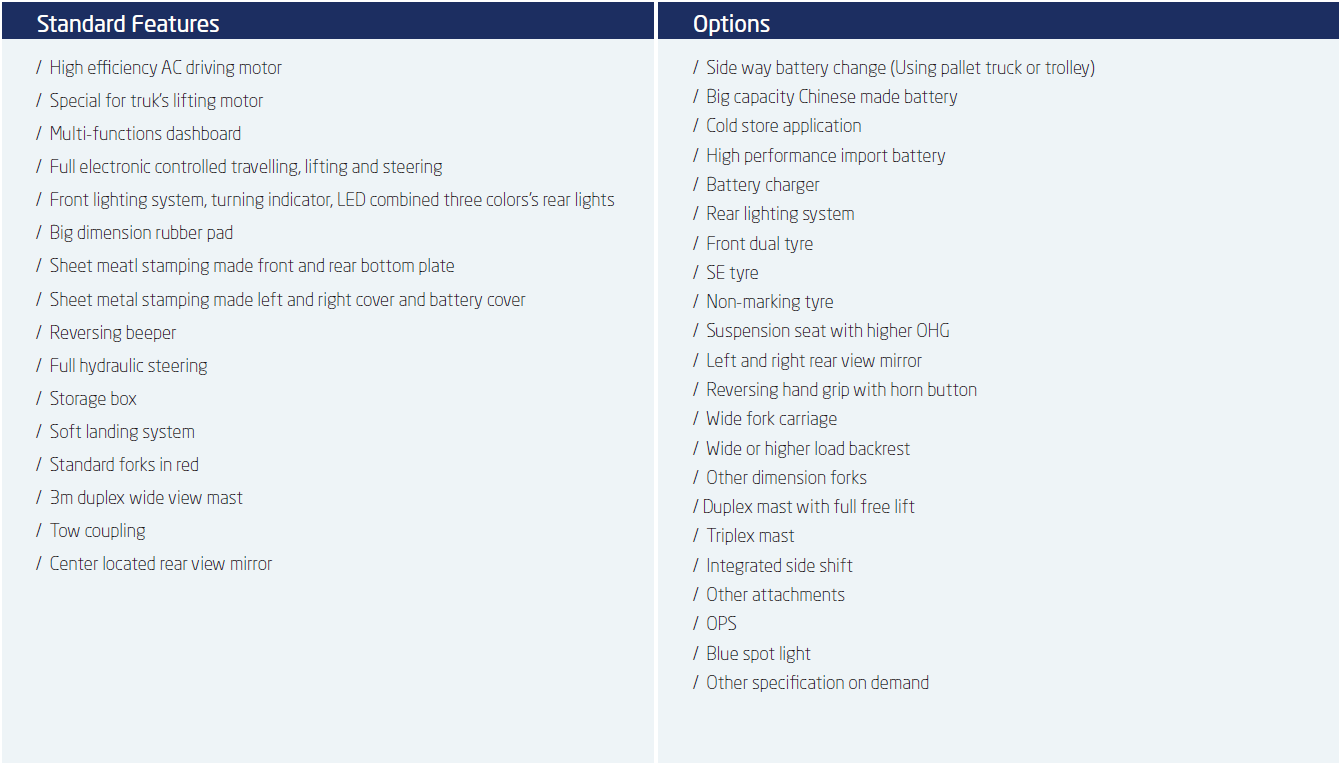The width and height of the screenshot is (1340, 765).
Task: Click the "Battery charger" option
Action: (x=763, y=185)
